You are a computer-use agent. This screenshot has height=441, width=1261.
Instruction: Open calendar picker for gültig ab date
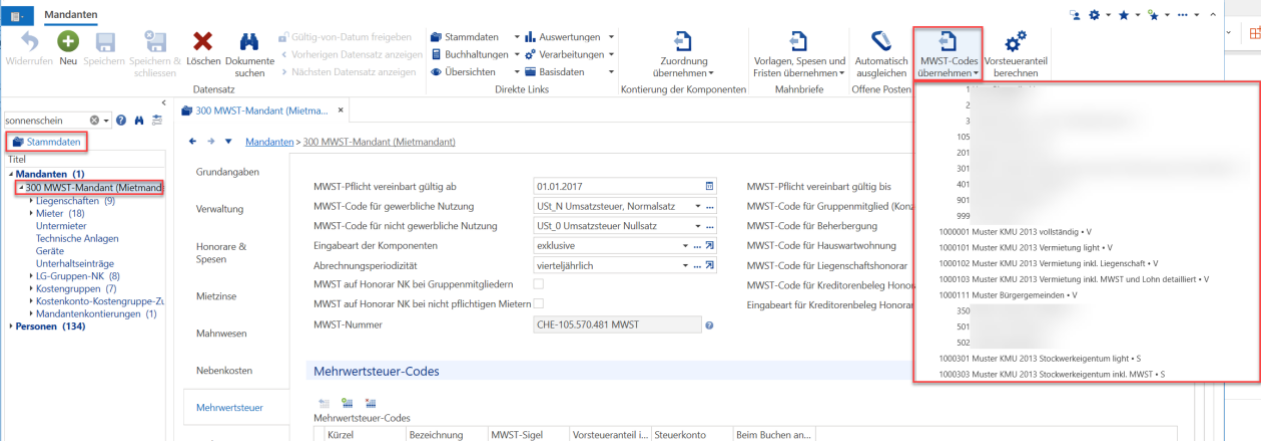click(710, 186)
